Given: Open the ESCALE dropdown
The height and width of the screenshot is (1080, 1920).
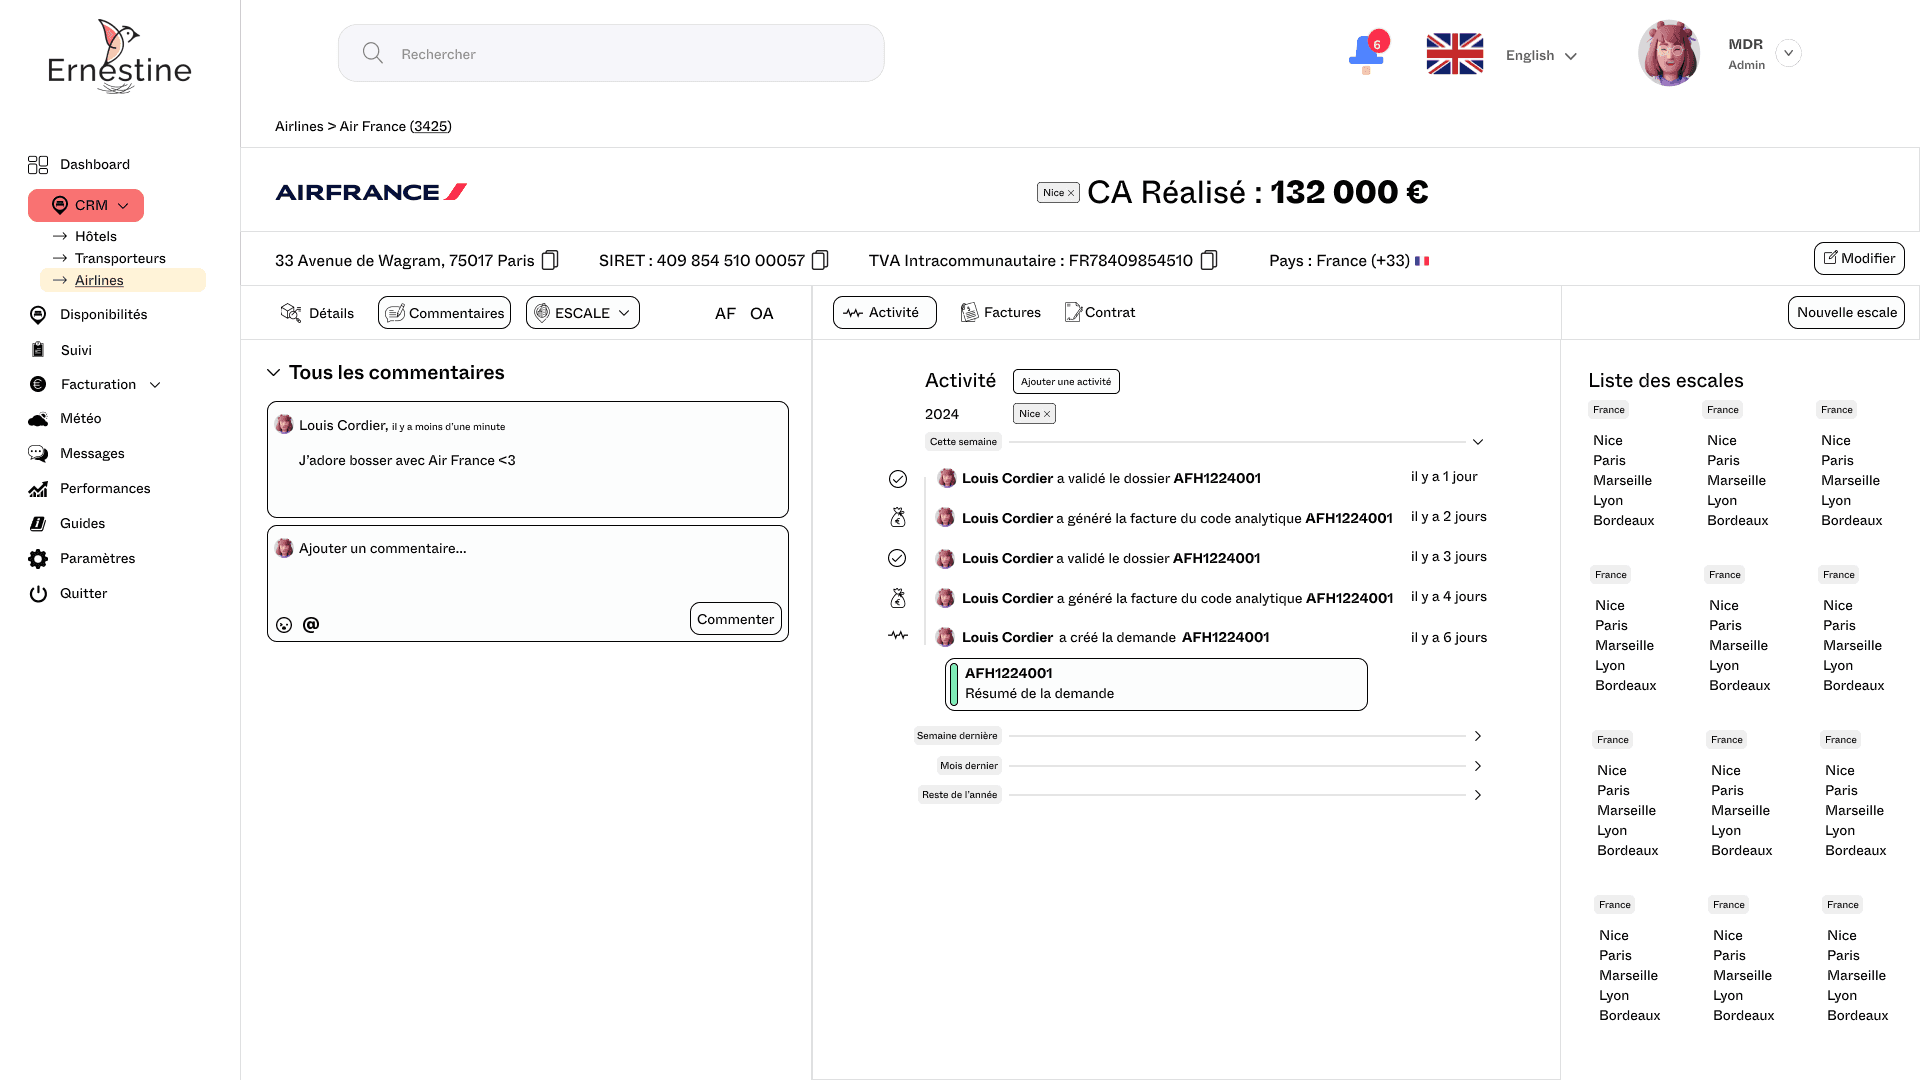Looking at the screenshot, I should pyautogui.click(x=583, y=313).
